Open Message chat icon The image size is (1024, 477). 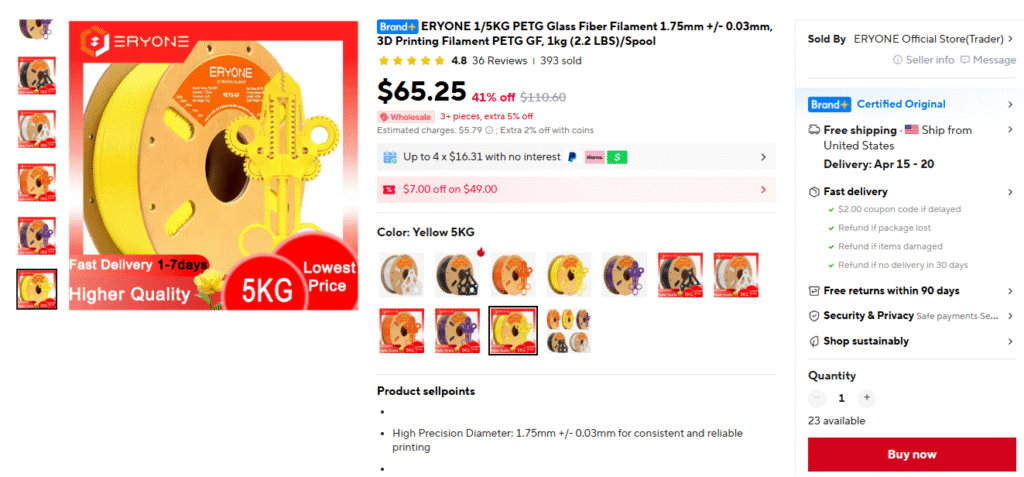[x=965, y=60]
